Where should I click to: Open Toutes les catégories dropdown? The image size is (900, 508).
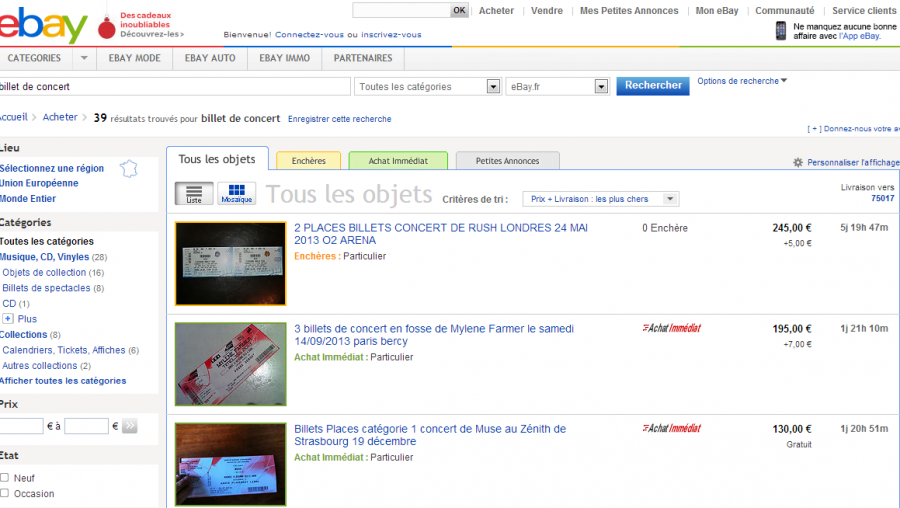click(428, 87)
